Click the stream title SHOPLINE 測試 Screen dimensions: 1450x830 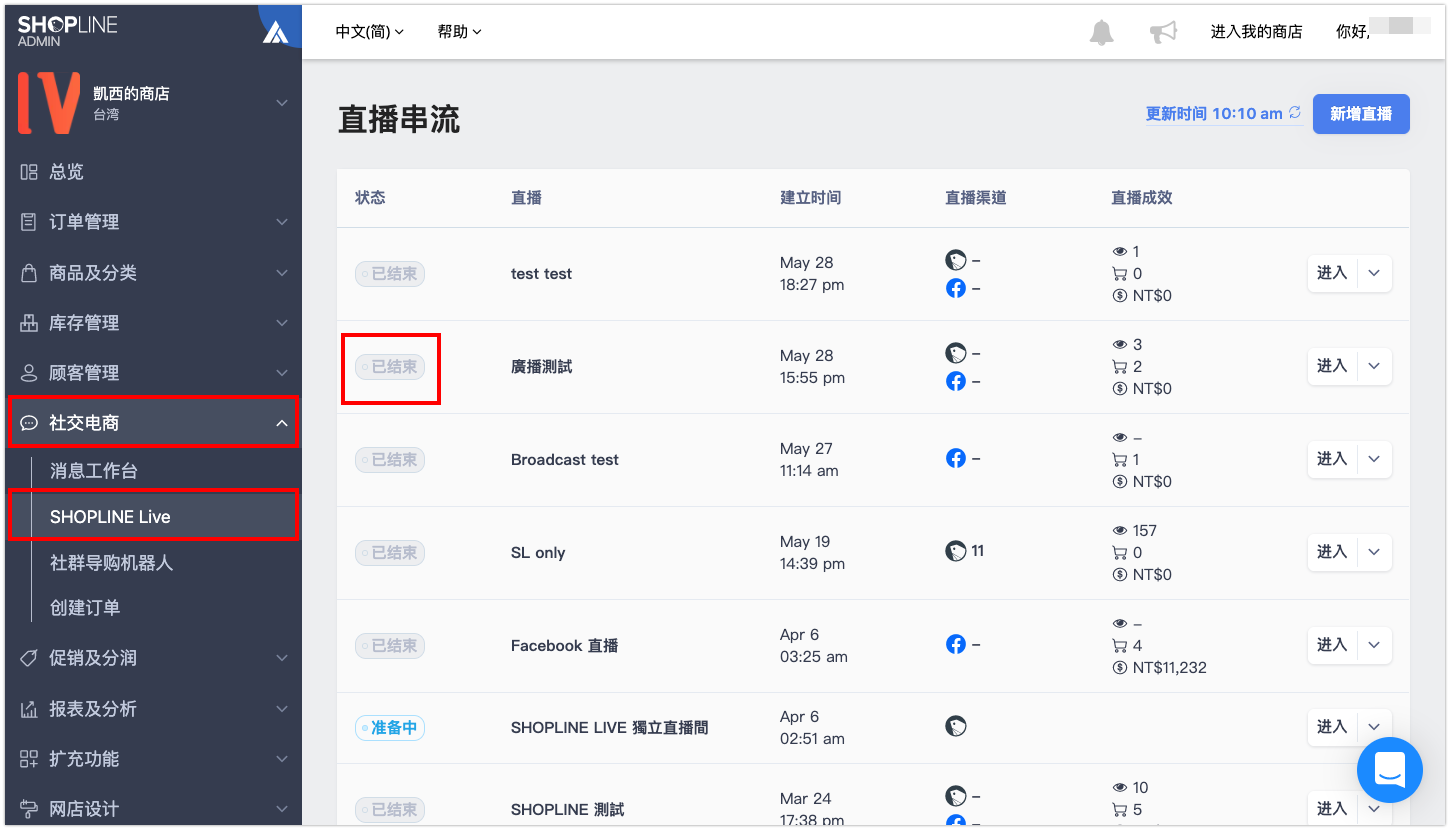pos(567,810)
